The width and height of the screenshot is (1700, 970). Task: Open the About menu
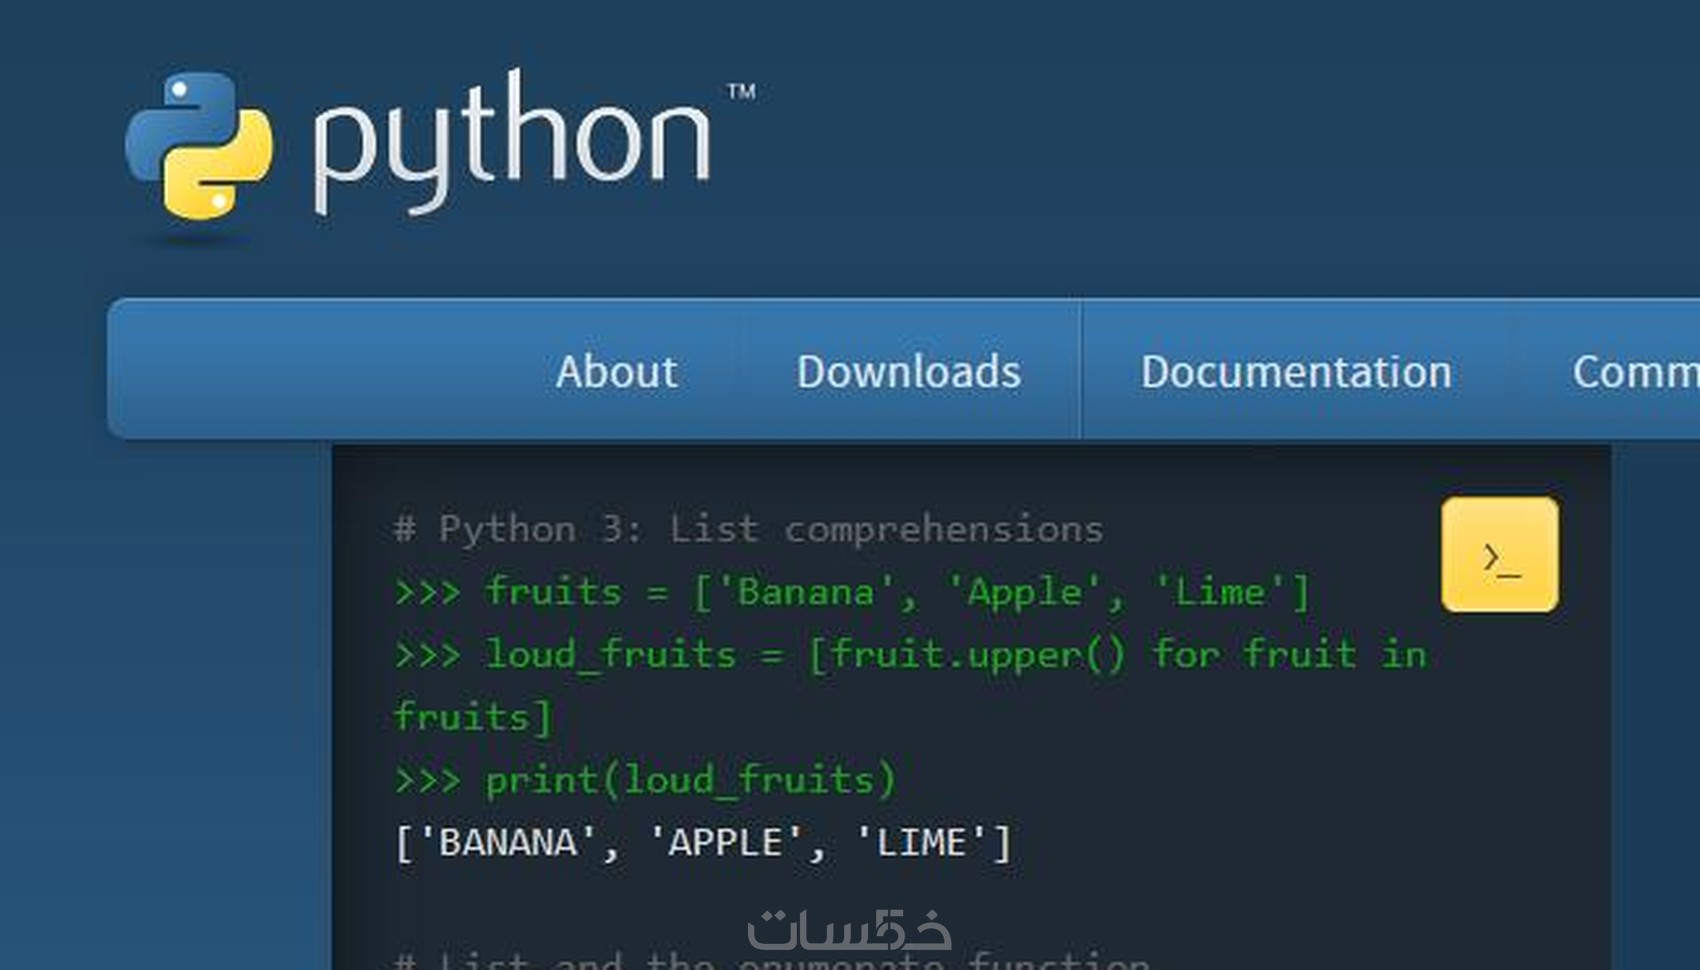coord(617,372)
